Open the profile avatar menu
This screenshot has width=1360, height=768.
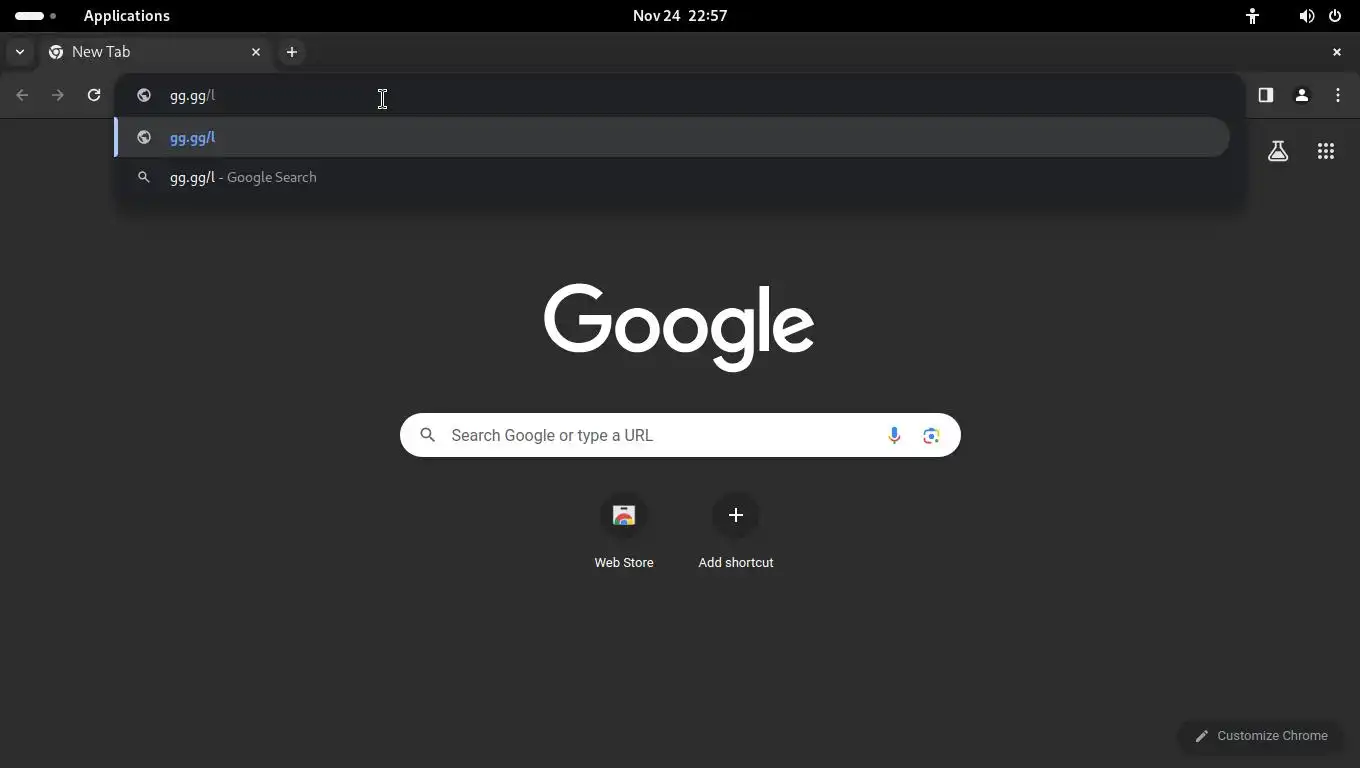[1302, 95]
